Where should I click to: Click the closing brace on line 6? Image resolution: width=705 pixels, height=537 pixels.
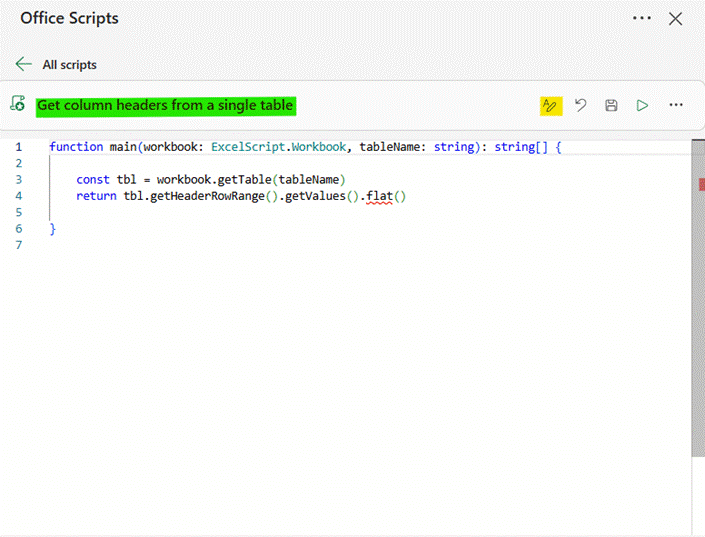(x=53, y=229)
